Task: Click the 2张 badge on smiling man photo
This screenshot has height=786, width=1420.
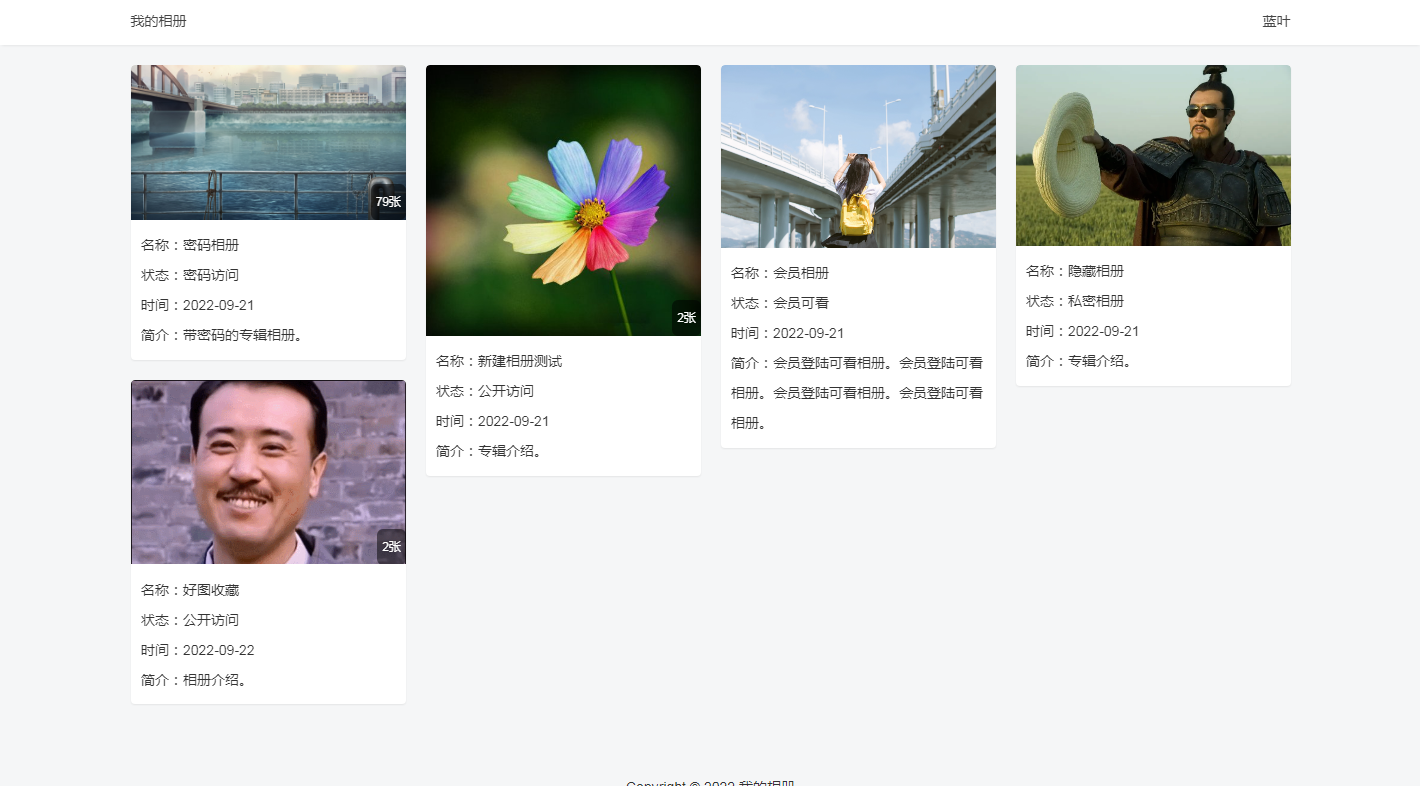Action: (x=391, y=547)
